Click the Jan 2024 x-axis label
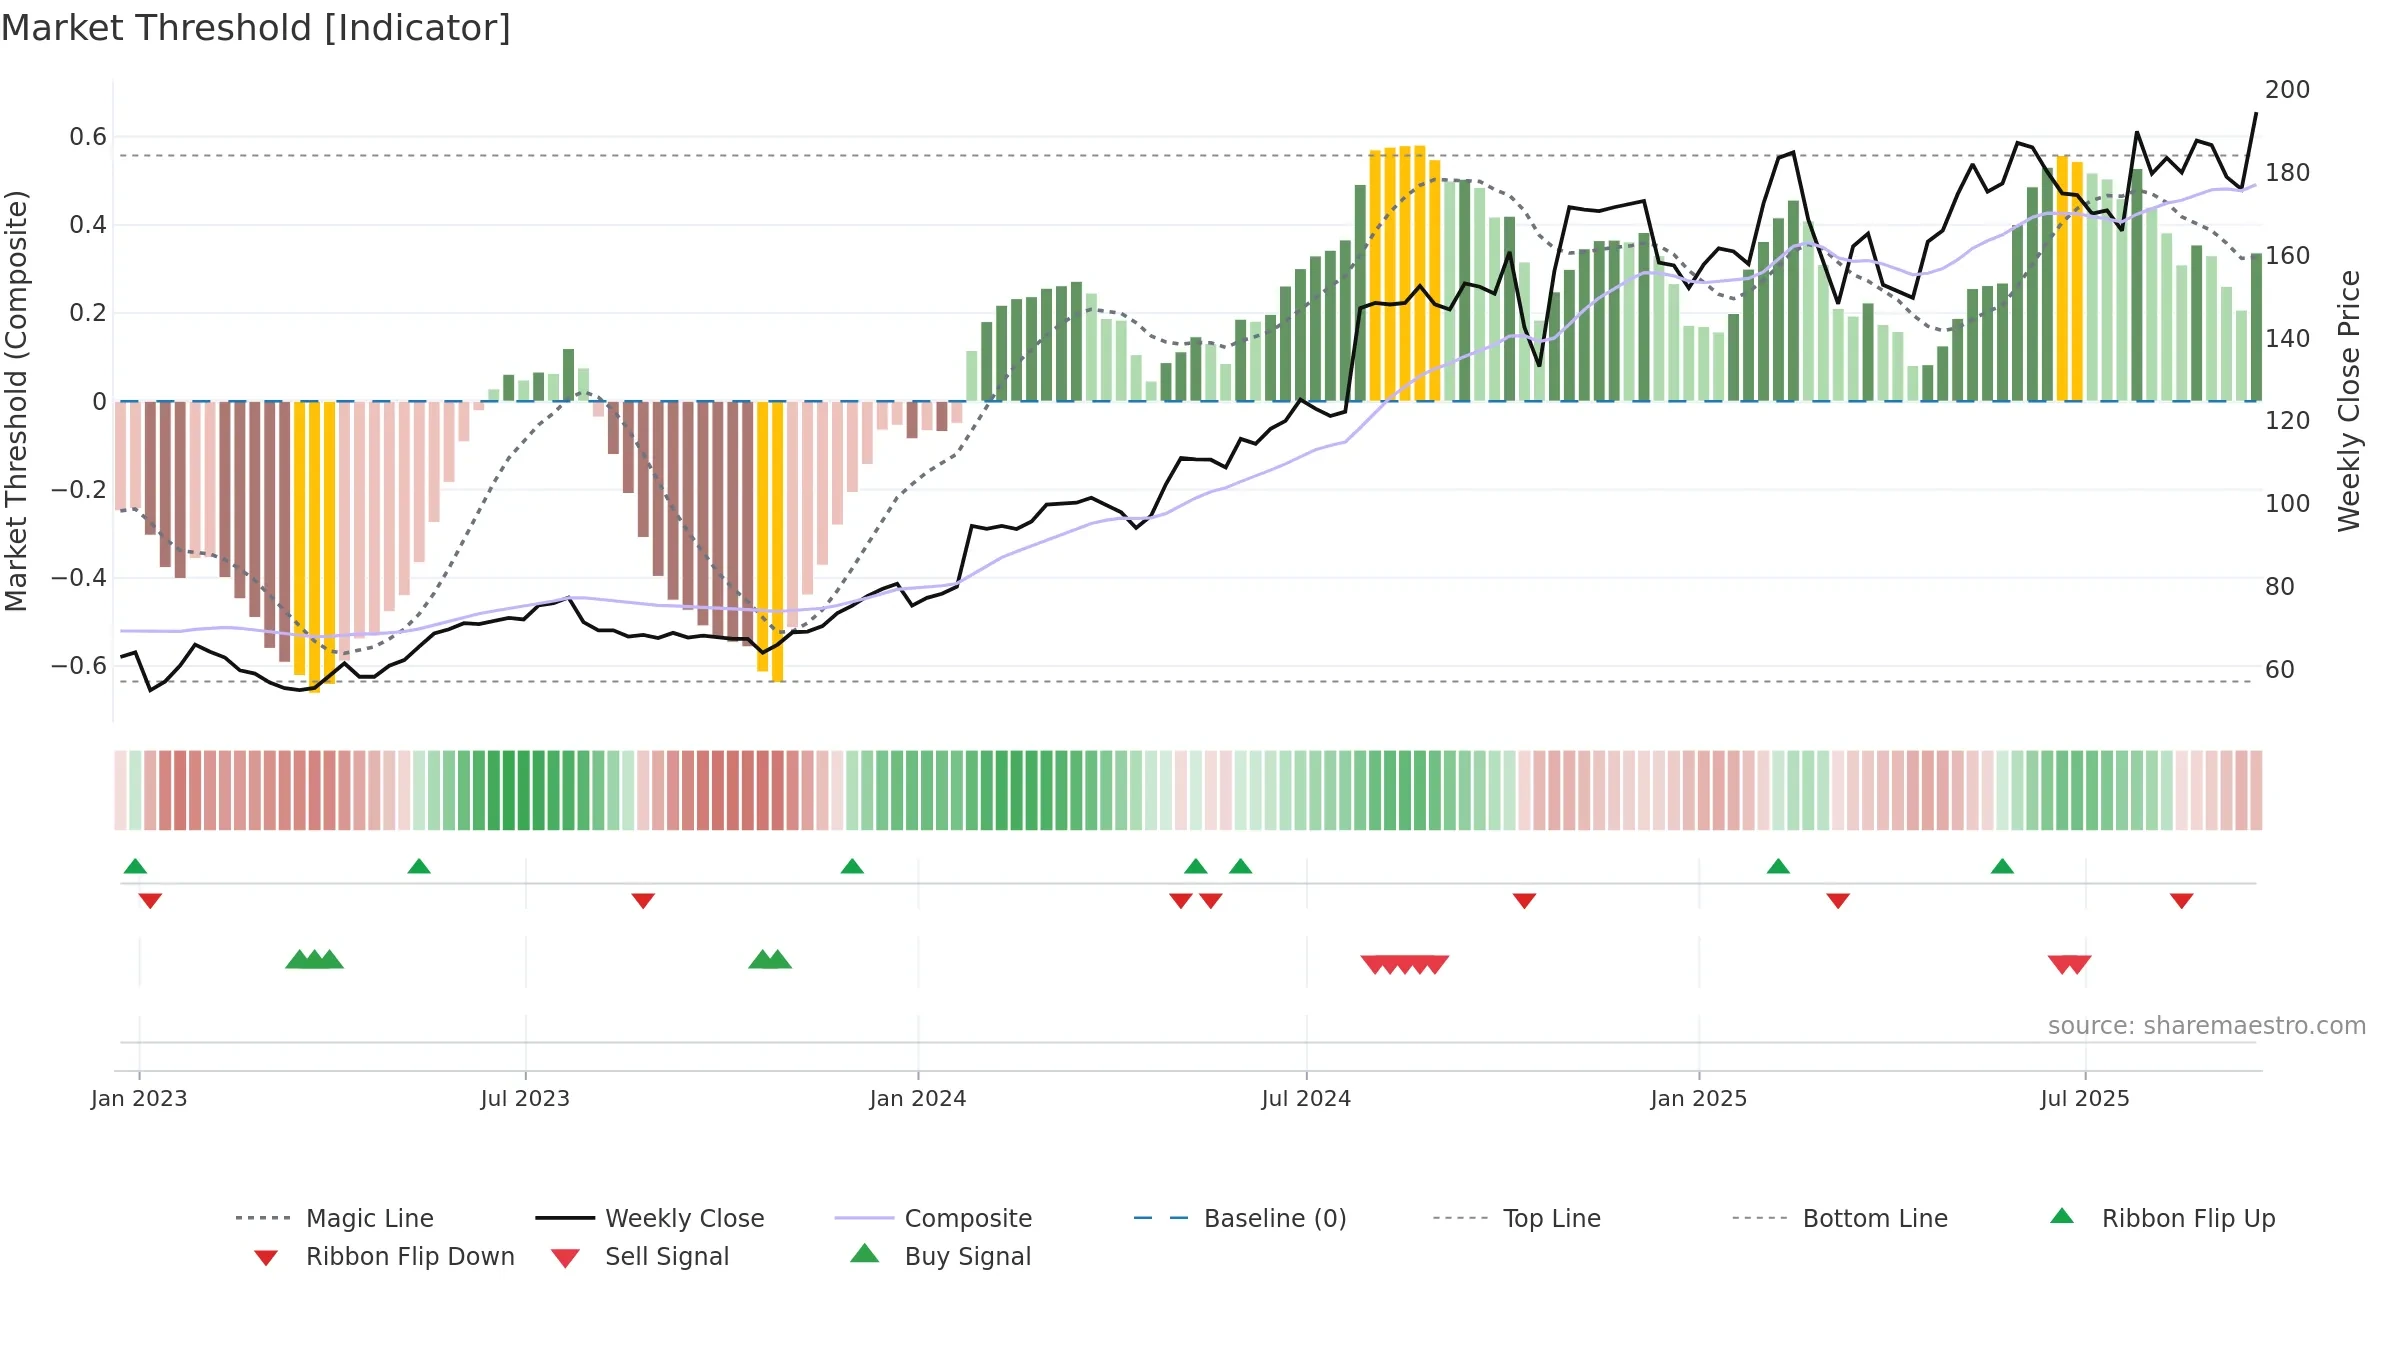This screenshot has width=2400, height=1350. click(918, 1098)
